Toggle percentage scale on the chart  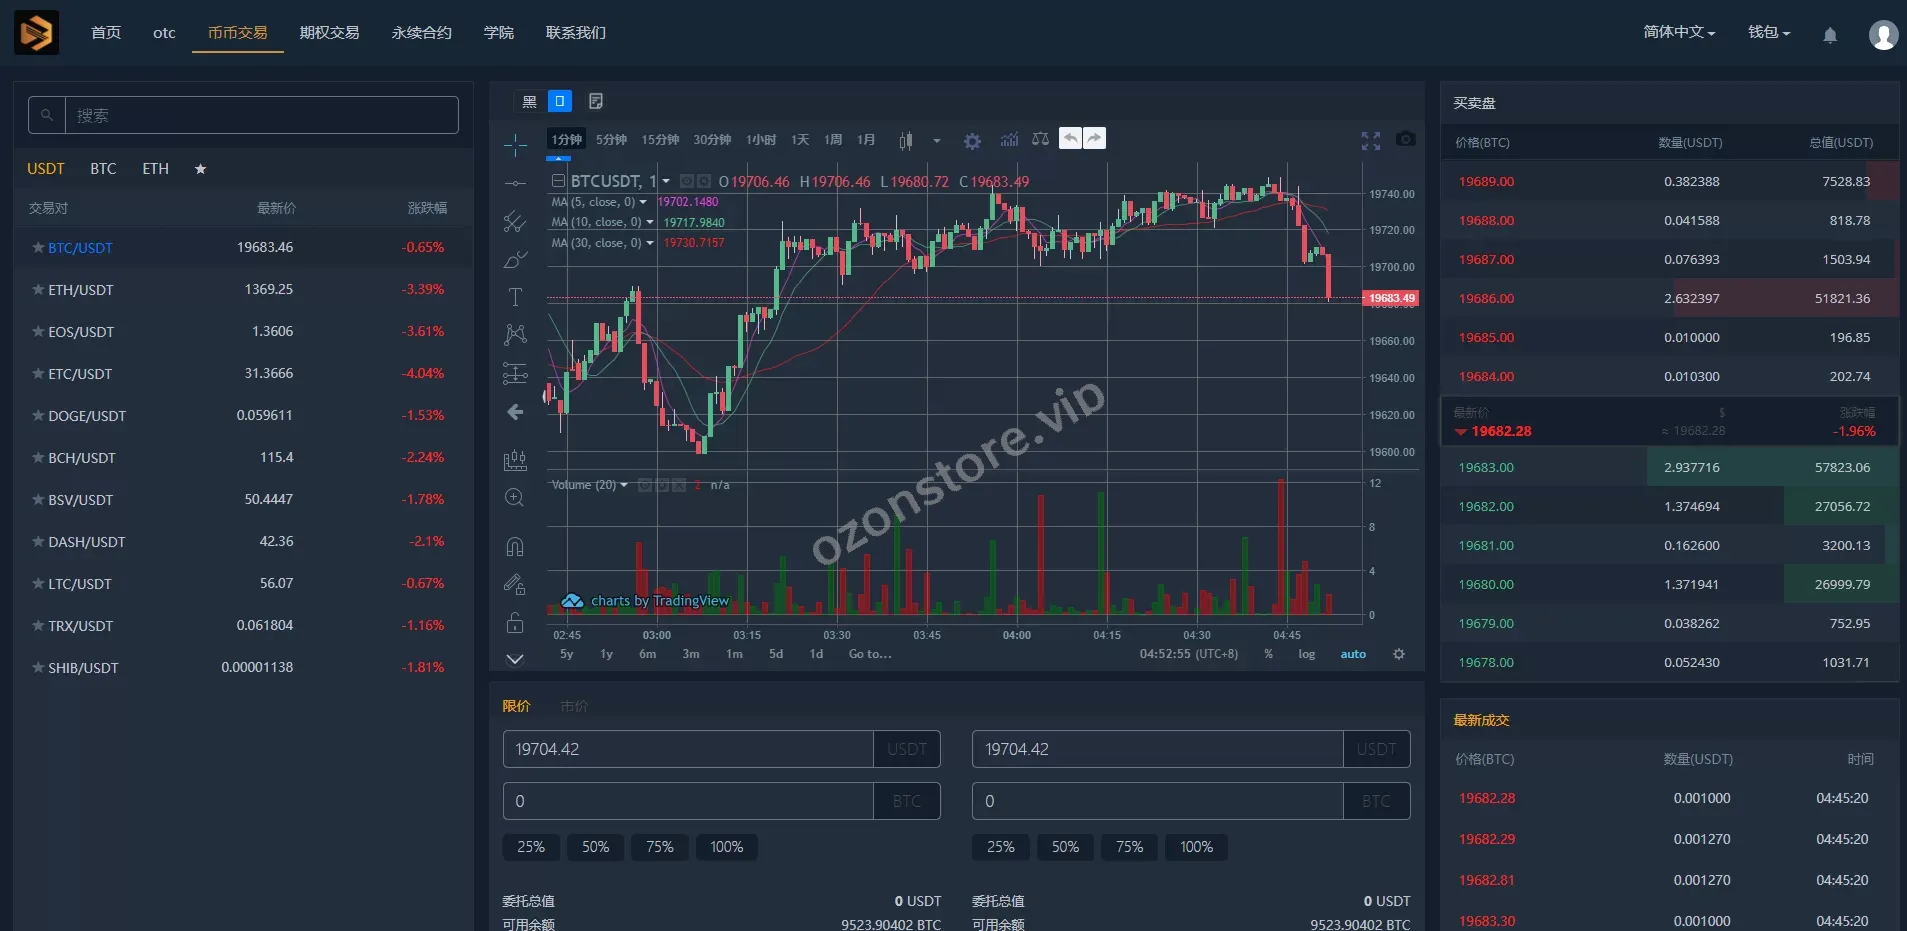click(1268, 654)
